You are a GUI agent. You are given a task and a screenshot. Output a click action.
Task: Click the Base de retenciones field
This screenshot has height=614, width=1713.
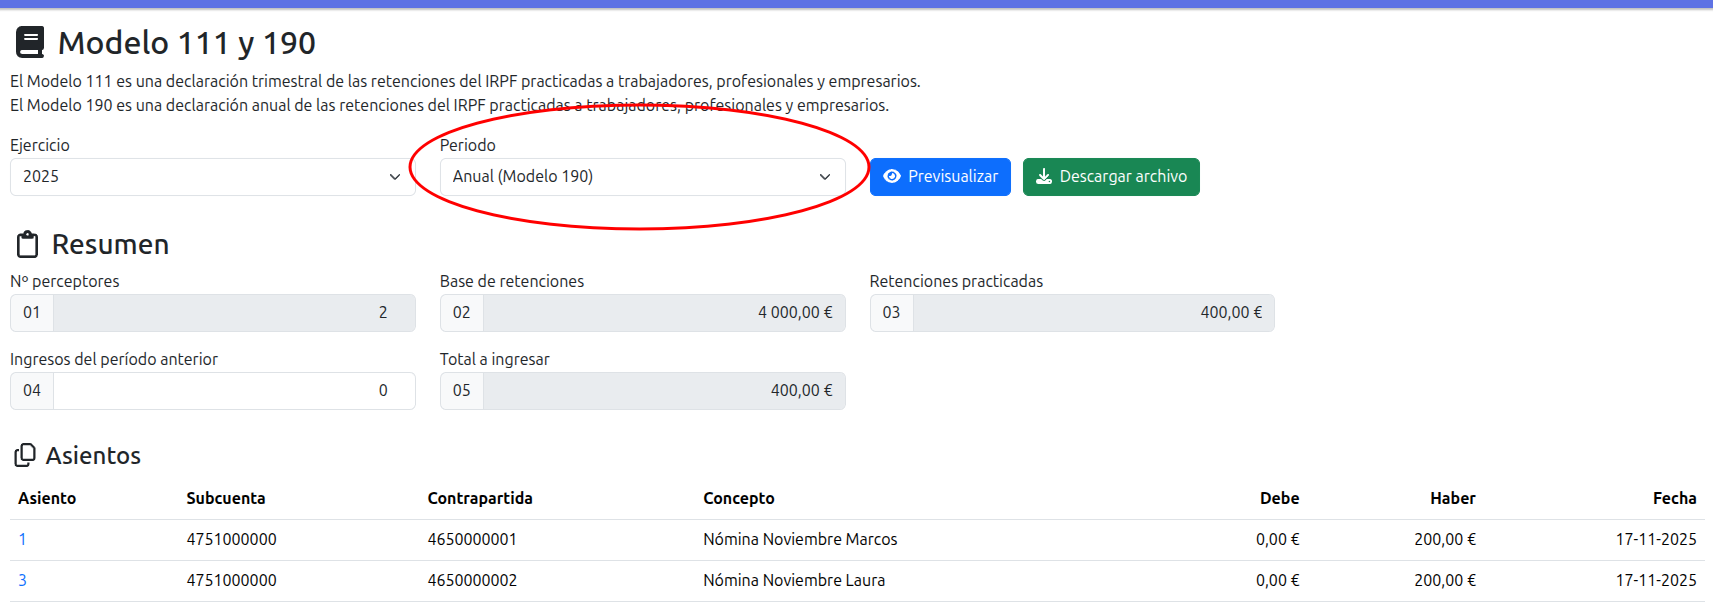663,313
